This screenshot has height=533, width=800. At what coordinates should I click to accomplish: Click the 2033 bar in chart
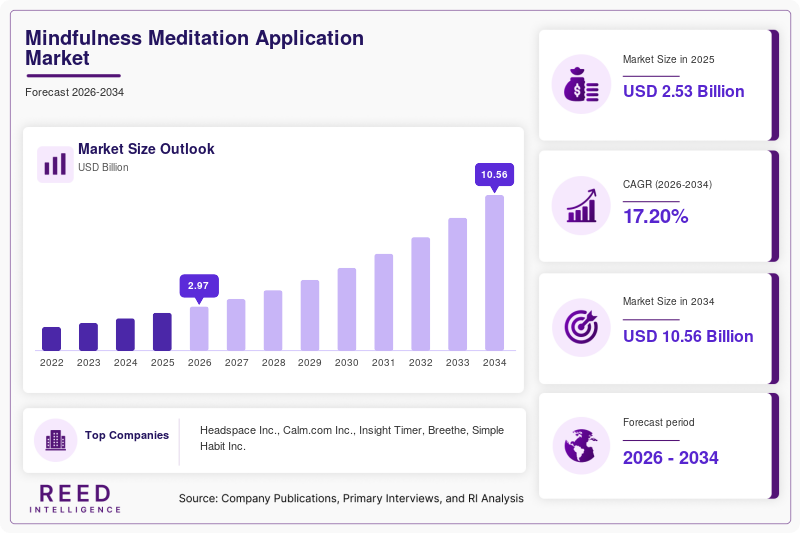tap(458, 284)
